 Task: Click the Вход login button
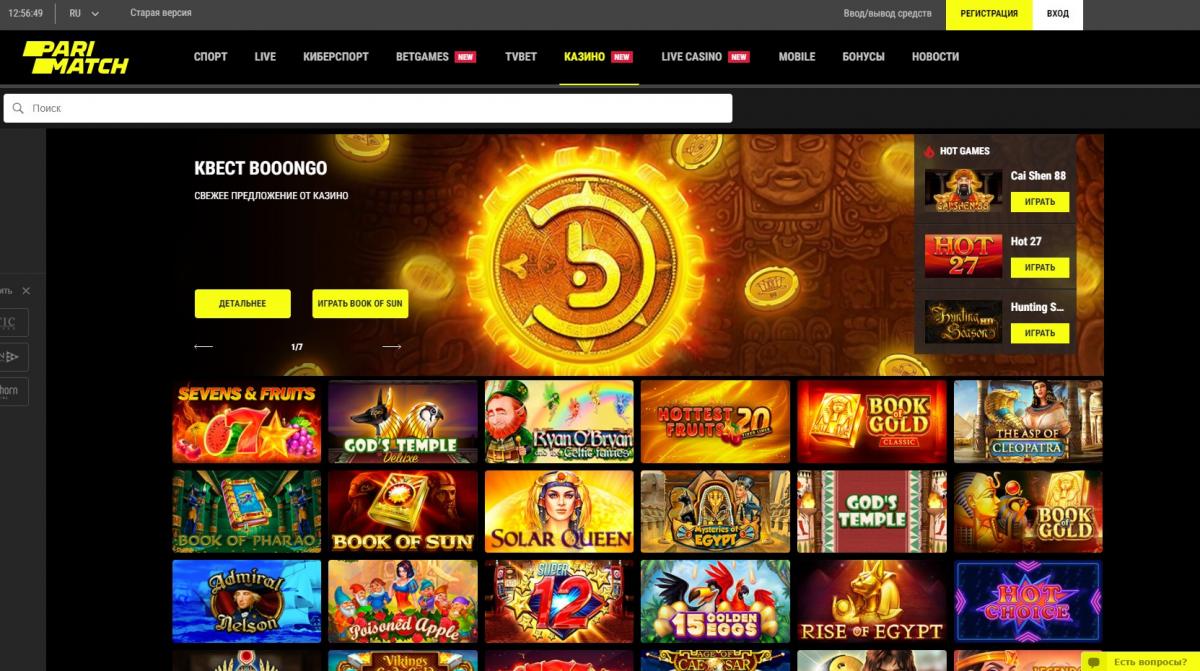coord(1058,14)
